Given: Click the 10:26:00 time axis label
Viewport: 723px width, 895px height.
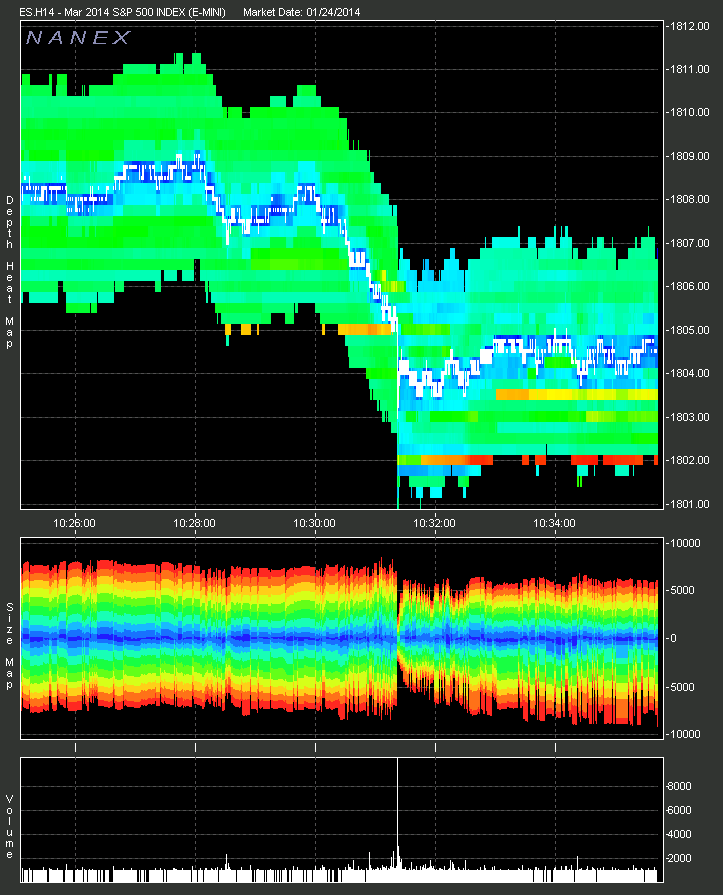Looking at the screenshot, I should coord(75,523).
